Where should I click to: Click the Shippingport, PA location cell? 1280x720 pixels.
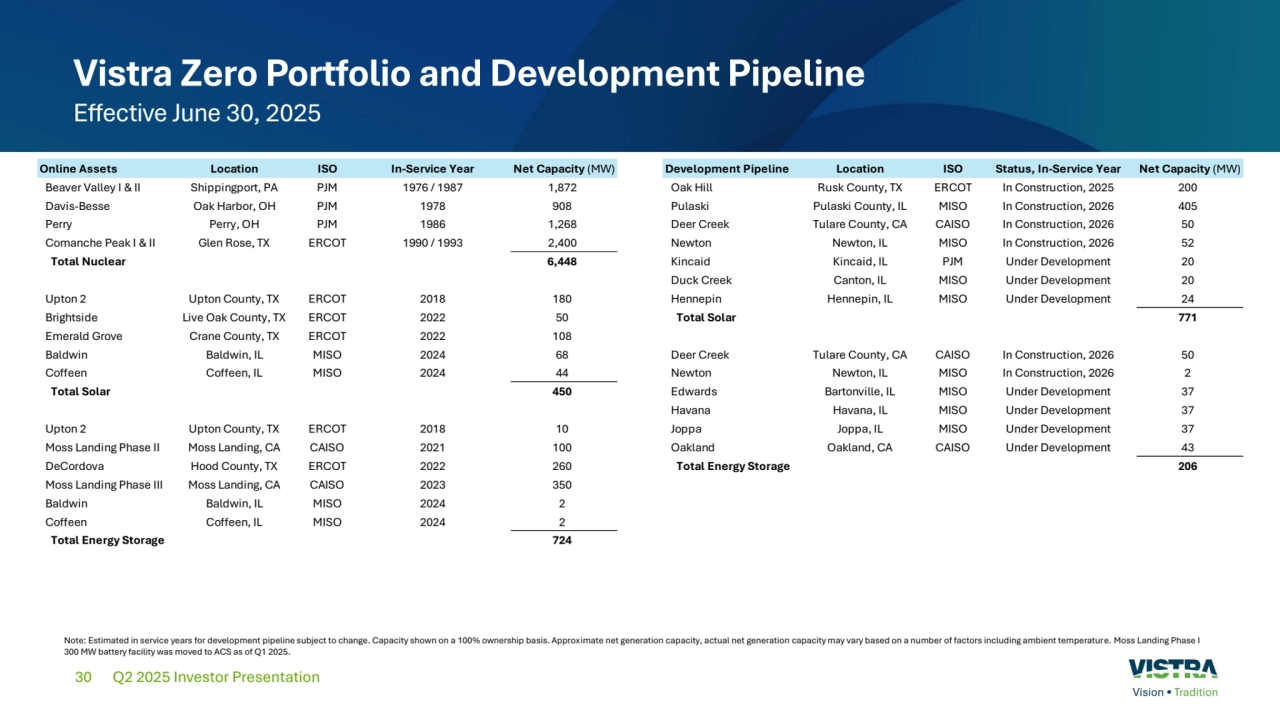(x=234, y=188)
